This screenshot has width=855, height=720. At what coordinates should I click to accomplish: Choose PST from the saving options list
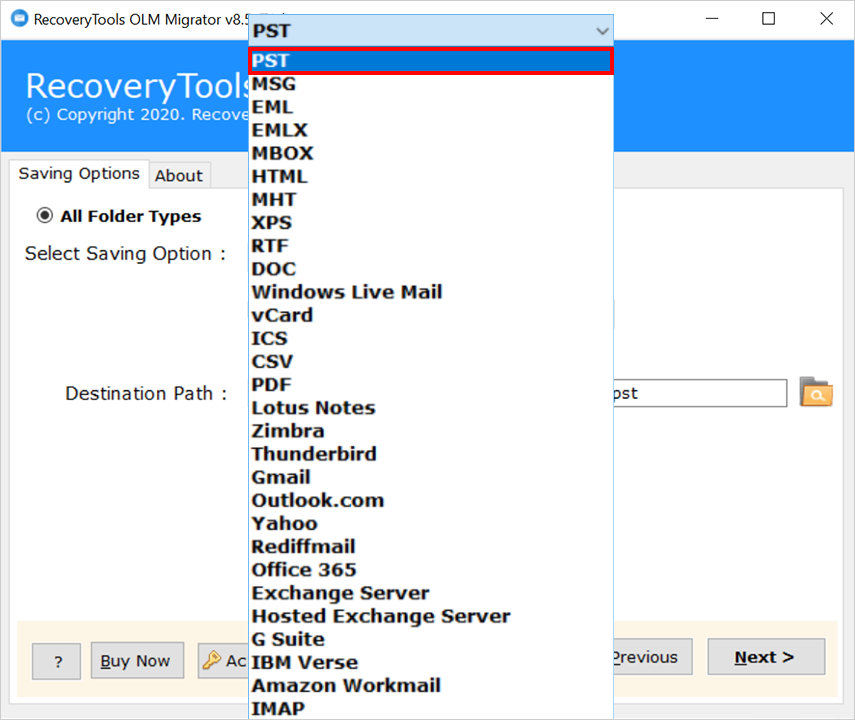[x=431, y=61]
